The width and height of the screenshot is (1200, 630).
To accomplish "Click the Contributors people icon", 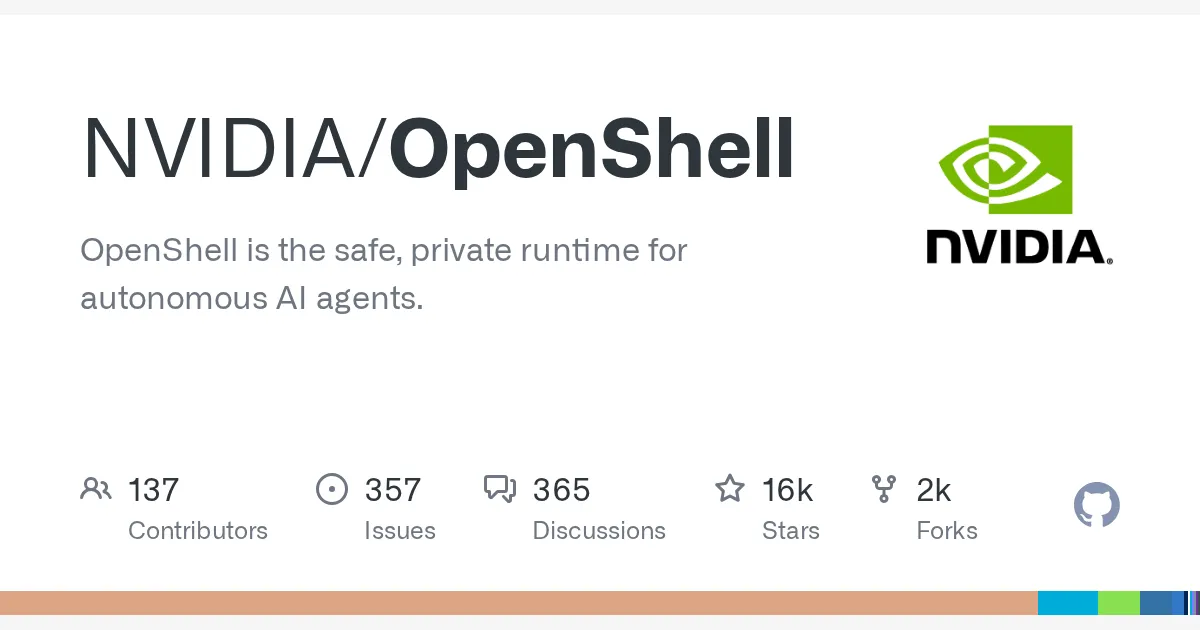I will [96, 489].
